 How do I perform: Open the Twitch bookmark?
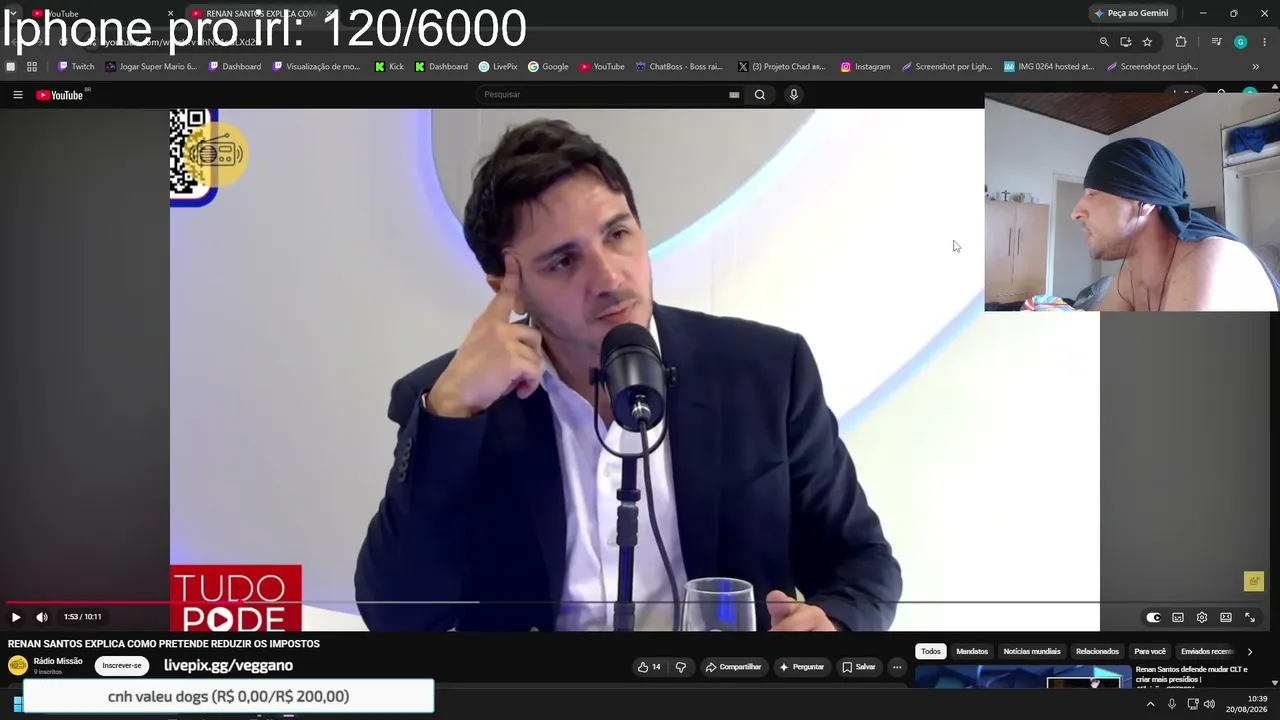[76, 67]
